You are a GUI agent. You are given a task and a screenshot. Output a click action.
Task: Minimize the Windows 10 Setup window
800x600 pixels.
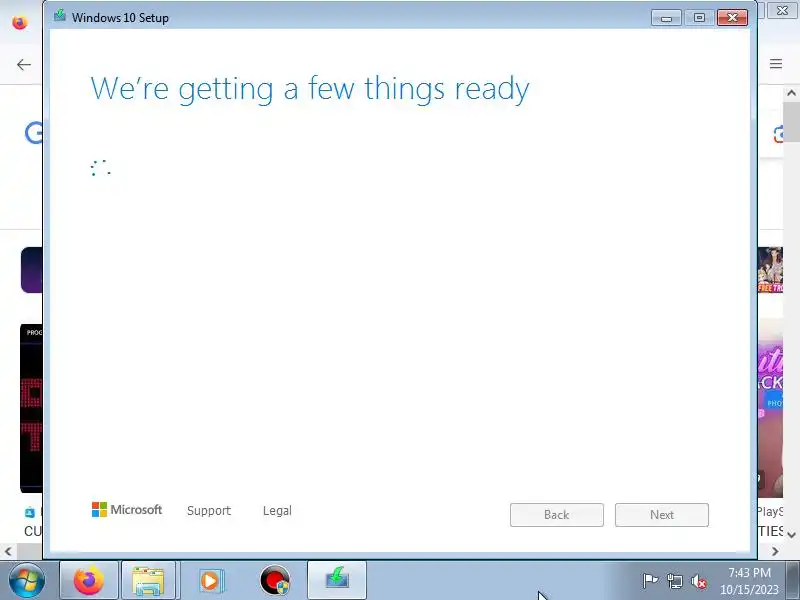tap(666, 18)
